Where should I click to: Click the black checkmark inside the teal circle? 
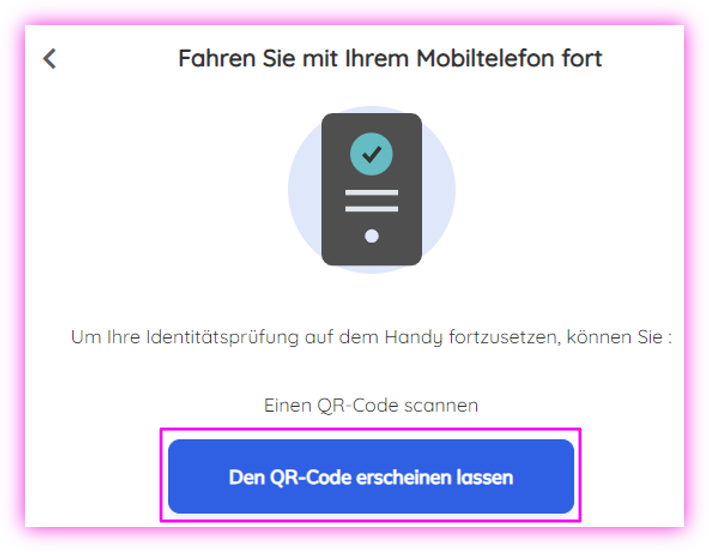coord(372,155)
